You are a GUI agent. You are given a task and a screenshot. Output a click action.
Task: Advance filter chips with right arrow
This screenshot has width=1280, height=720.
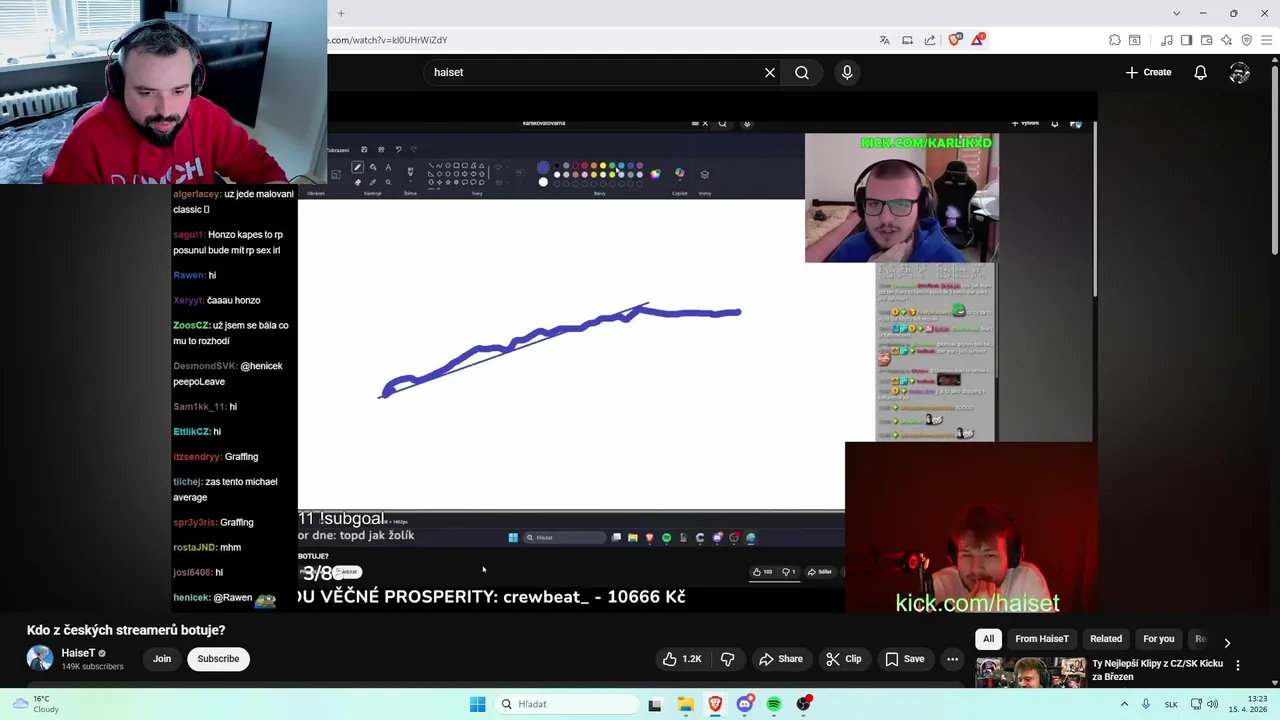point(1227,642)
